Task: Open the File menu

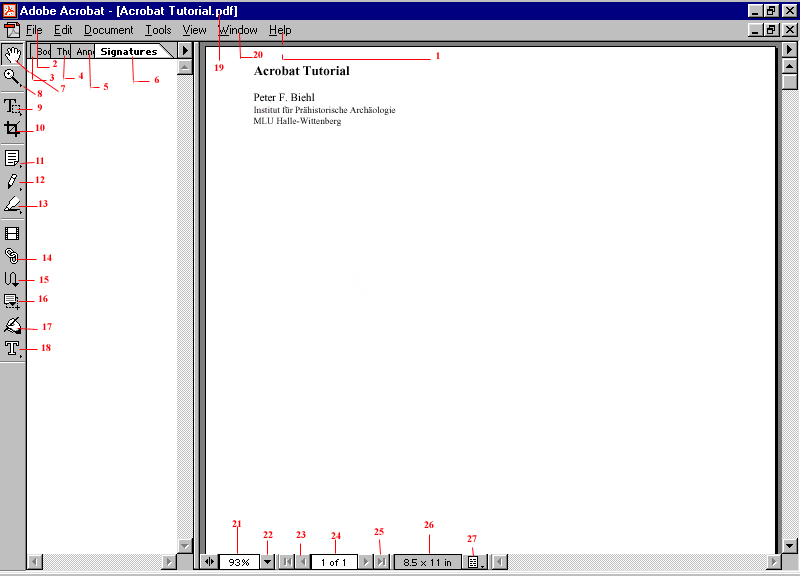Action: pos(34,30)
